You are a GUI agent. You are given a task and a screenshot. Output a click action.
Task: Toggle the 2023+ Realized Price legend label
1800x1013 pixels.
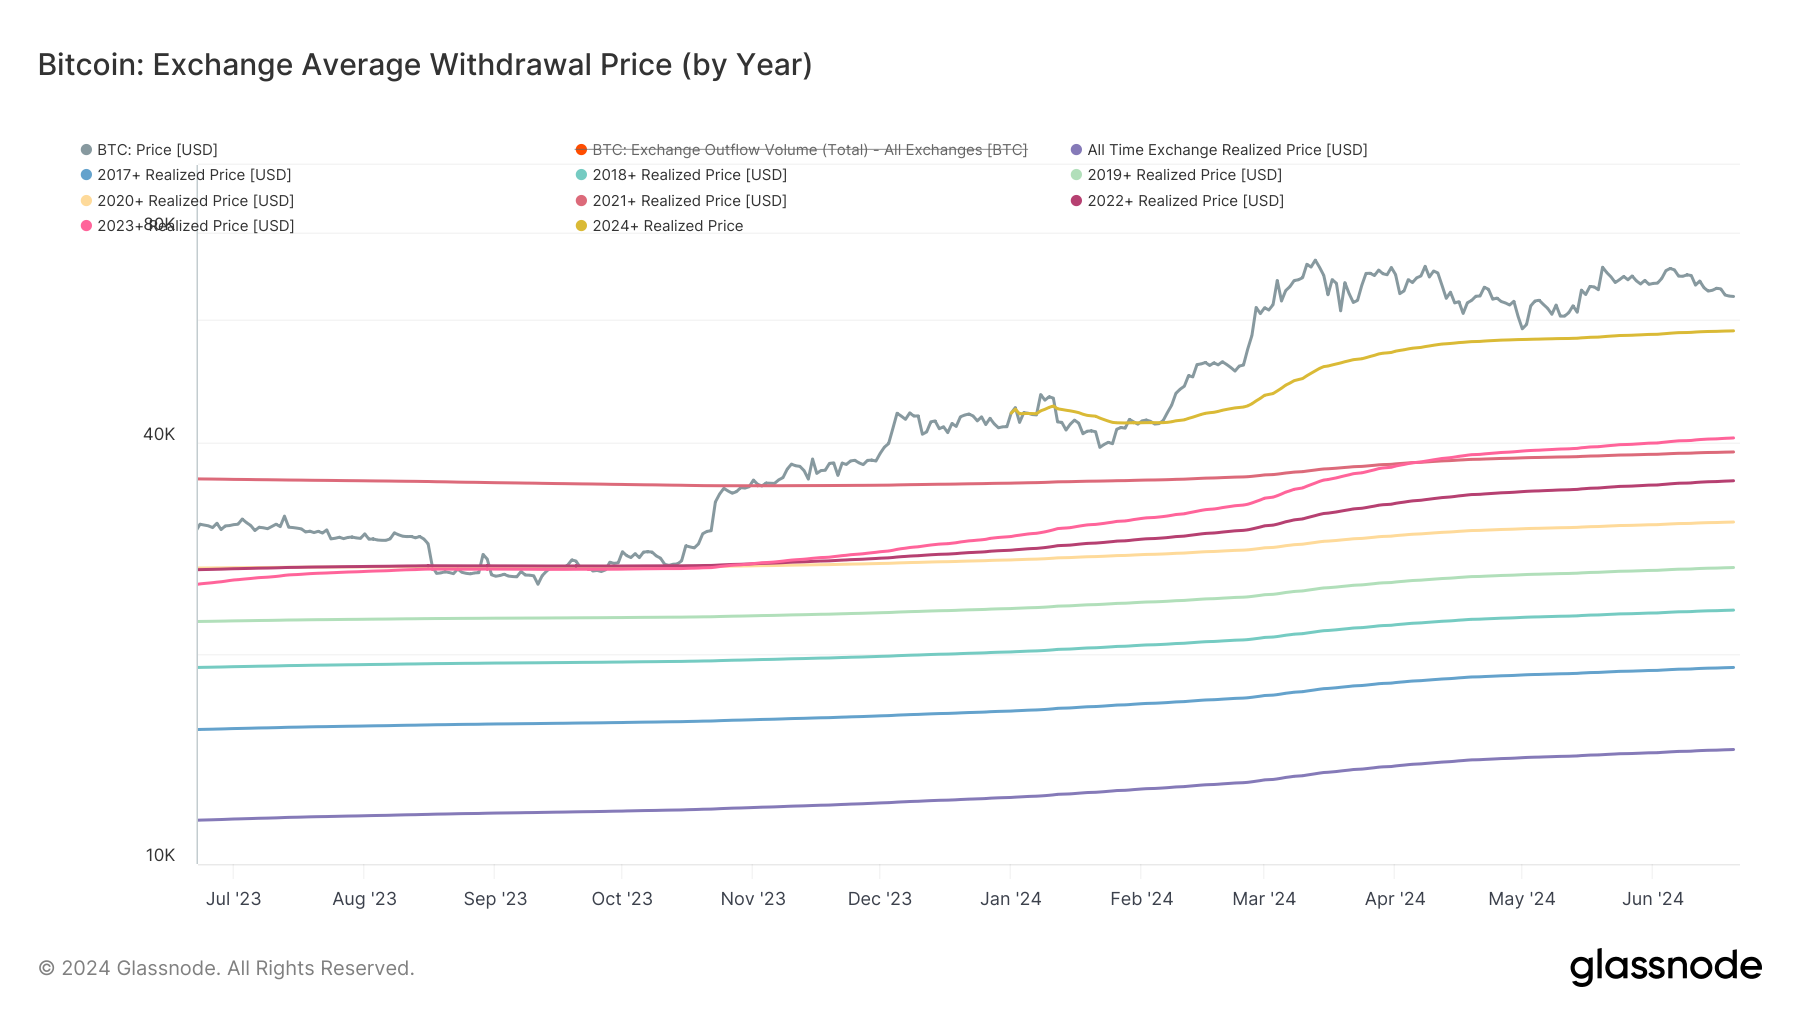point(196,226)
